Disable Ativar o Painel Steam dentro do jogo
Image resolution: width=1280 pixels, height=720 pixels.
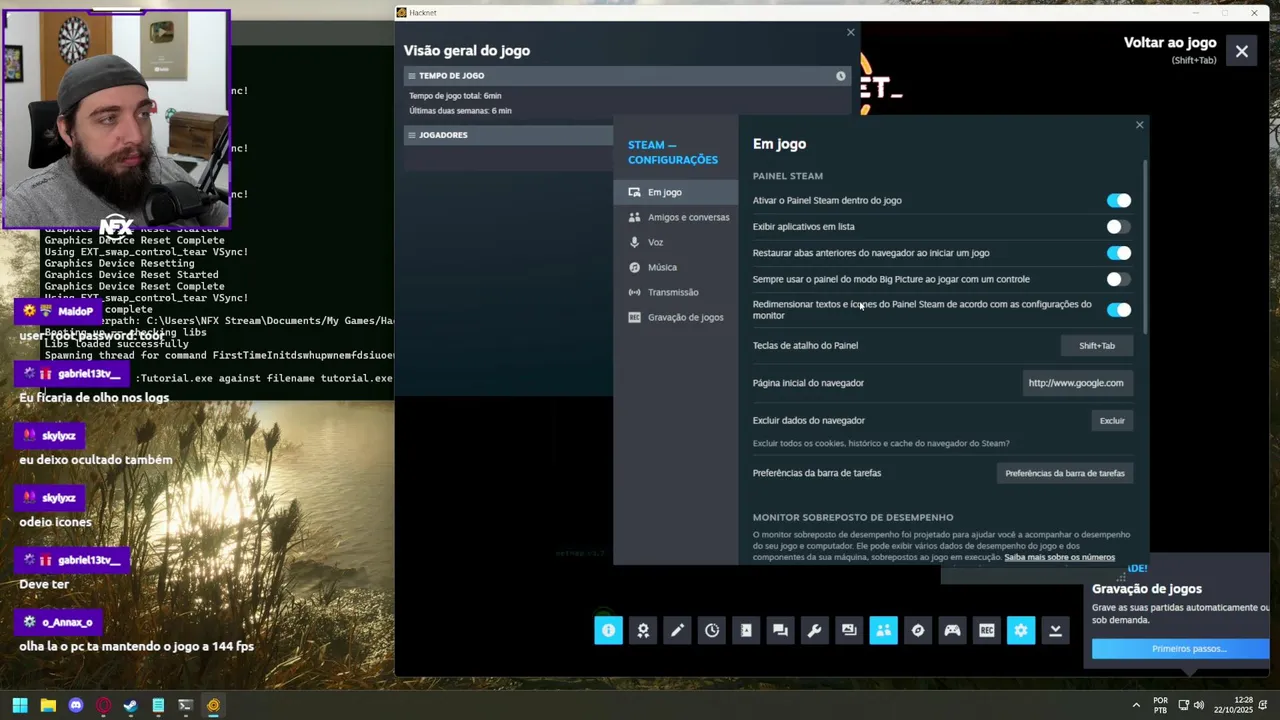(1119, 201)
